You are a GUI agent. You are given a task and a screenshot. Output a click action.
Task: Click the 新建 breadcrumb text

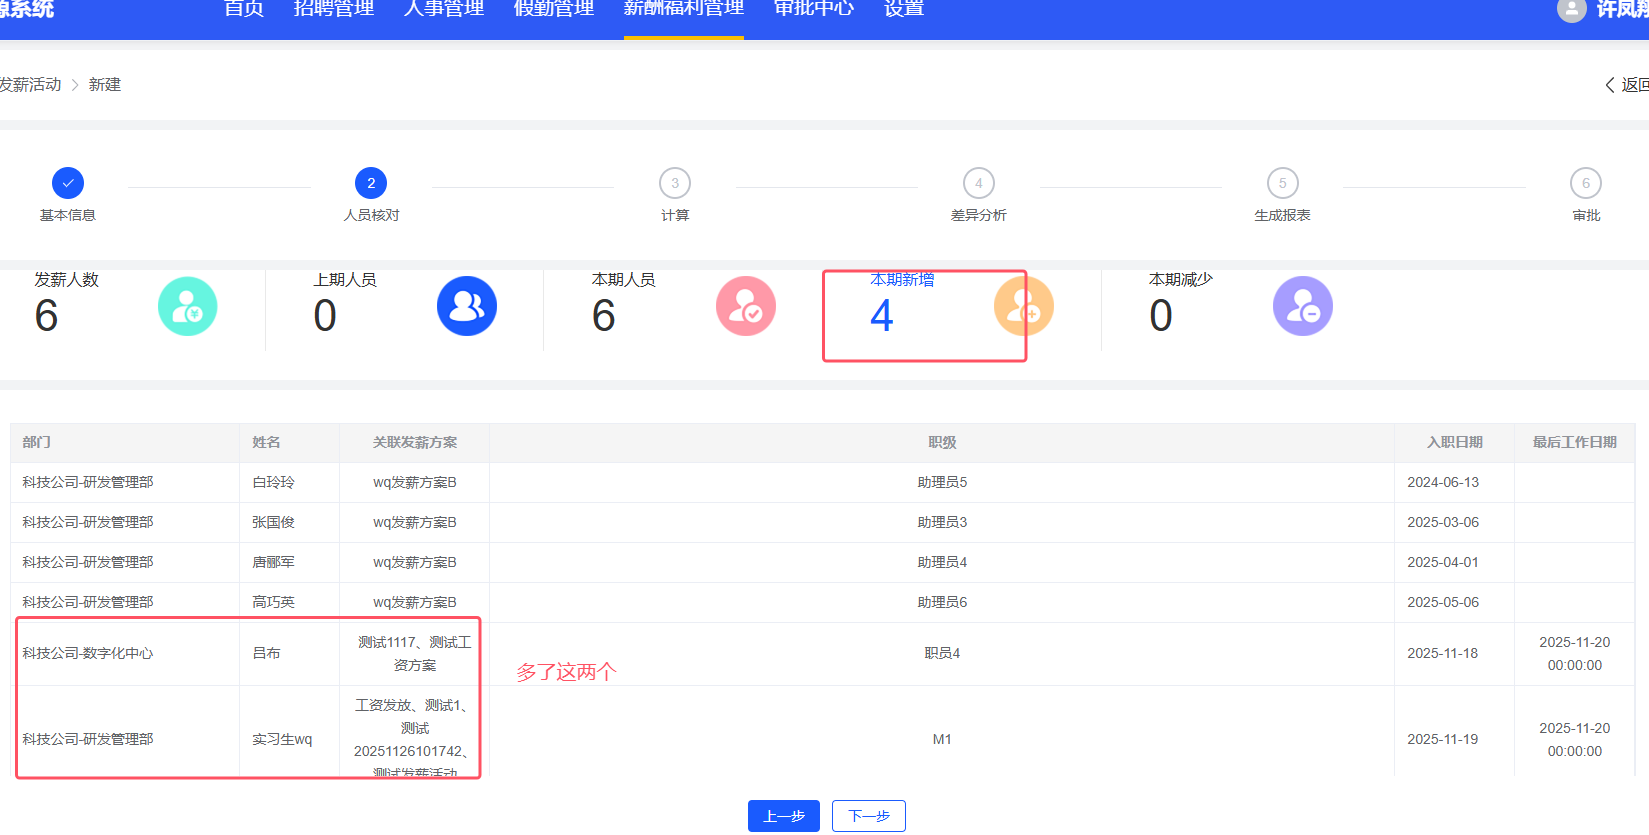tap(105, 85)
